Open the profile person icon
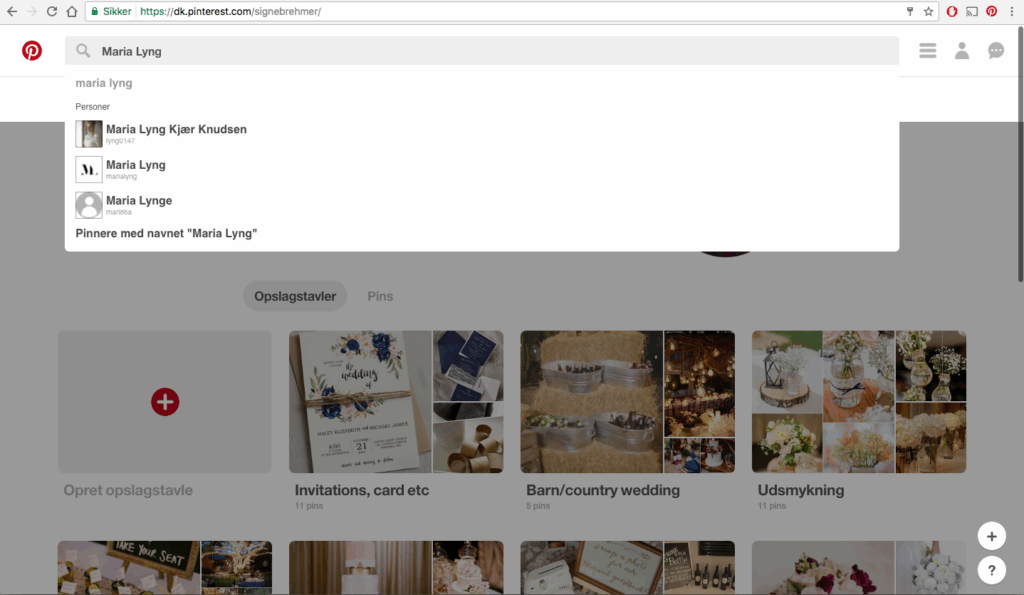The height and width of the screenshot is (595, 1024). [x=961, y=50]
